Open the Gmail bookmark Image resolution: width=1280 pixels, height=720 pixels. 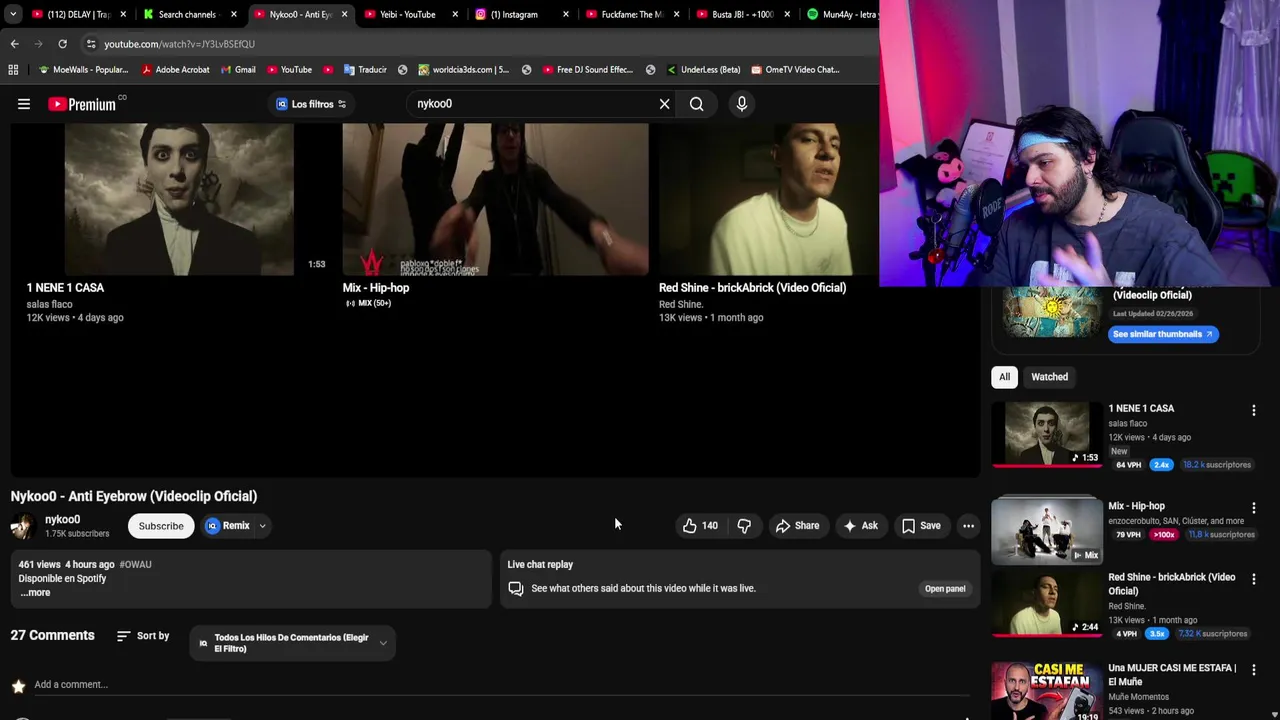237,70
